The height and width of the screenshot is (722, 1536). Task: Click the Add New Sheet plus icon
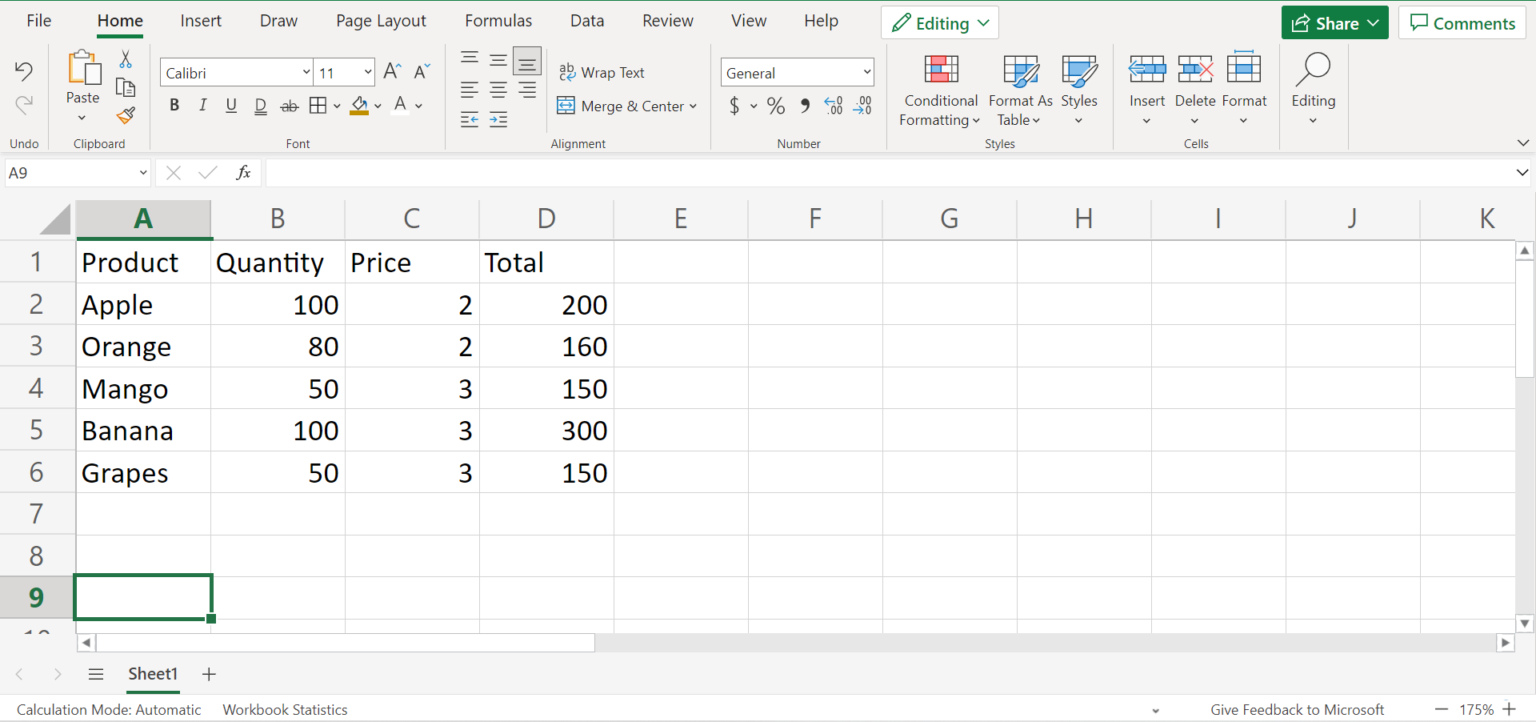point(208,674)
